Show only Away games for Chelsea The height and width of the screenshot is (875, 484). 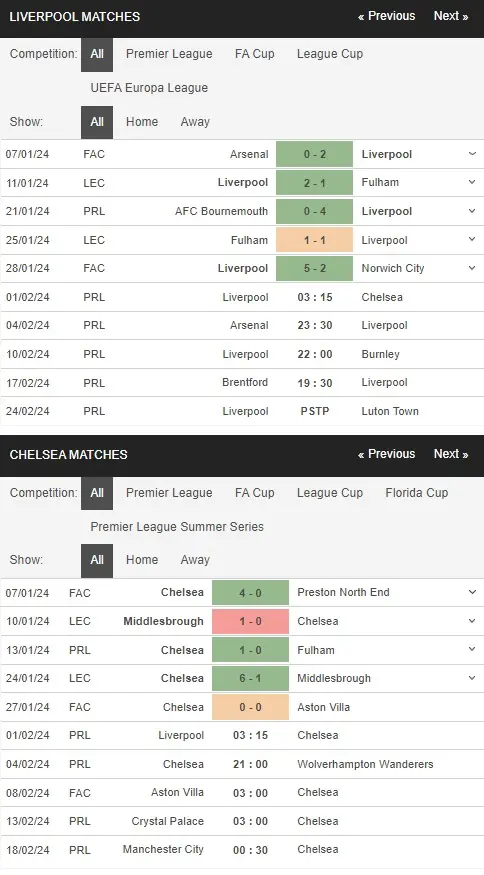coord(195,560)
